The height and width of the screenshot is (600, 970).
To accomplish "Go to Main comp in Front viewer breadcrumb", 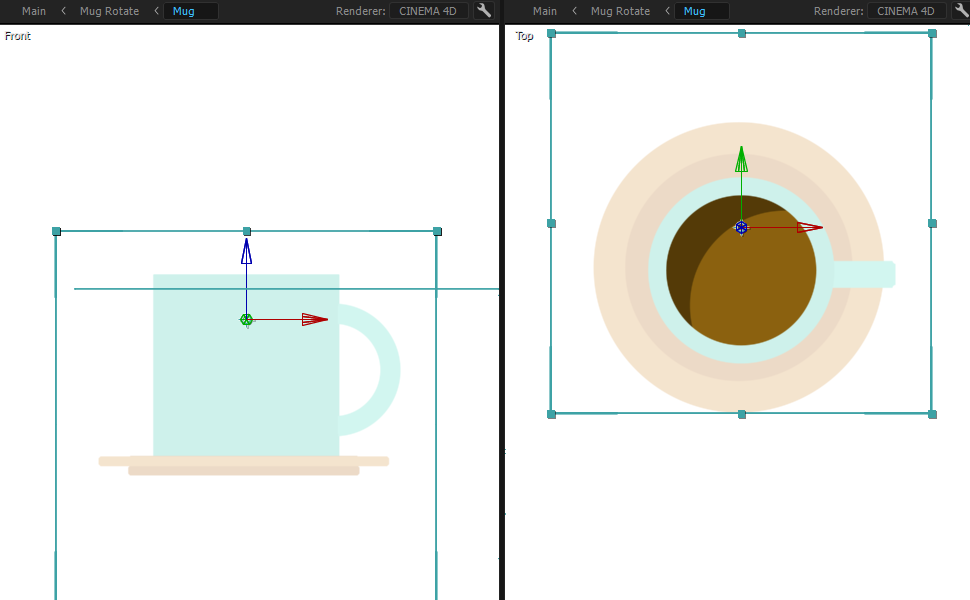I will pyautogui.click(x=33, y=11).
